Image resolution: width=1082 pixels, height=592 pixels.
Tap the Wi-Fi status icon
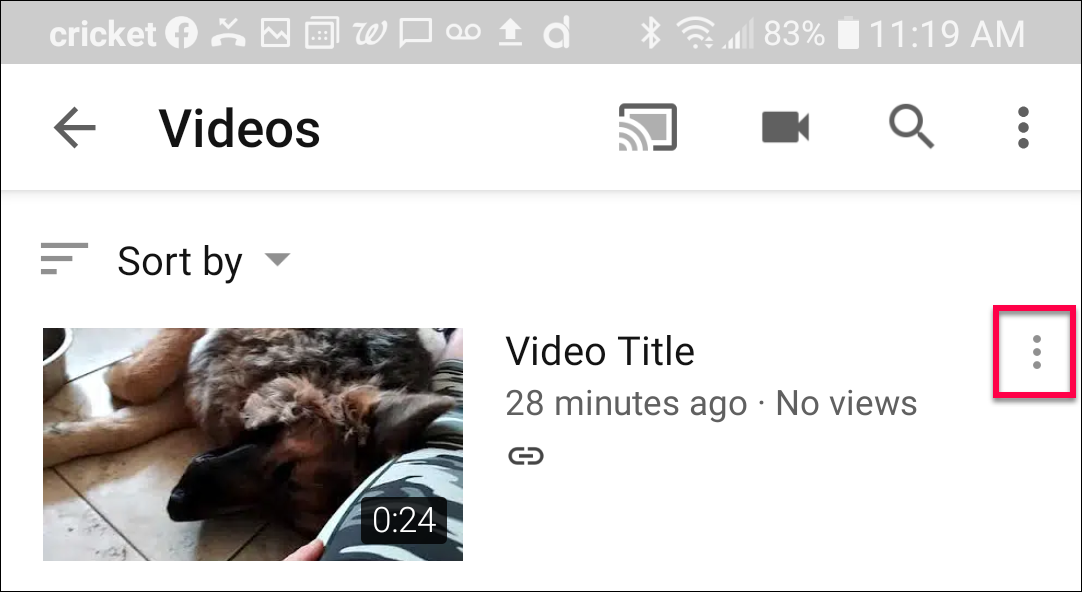point(695,33)
